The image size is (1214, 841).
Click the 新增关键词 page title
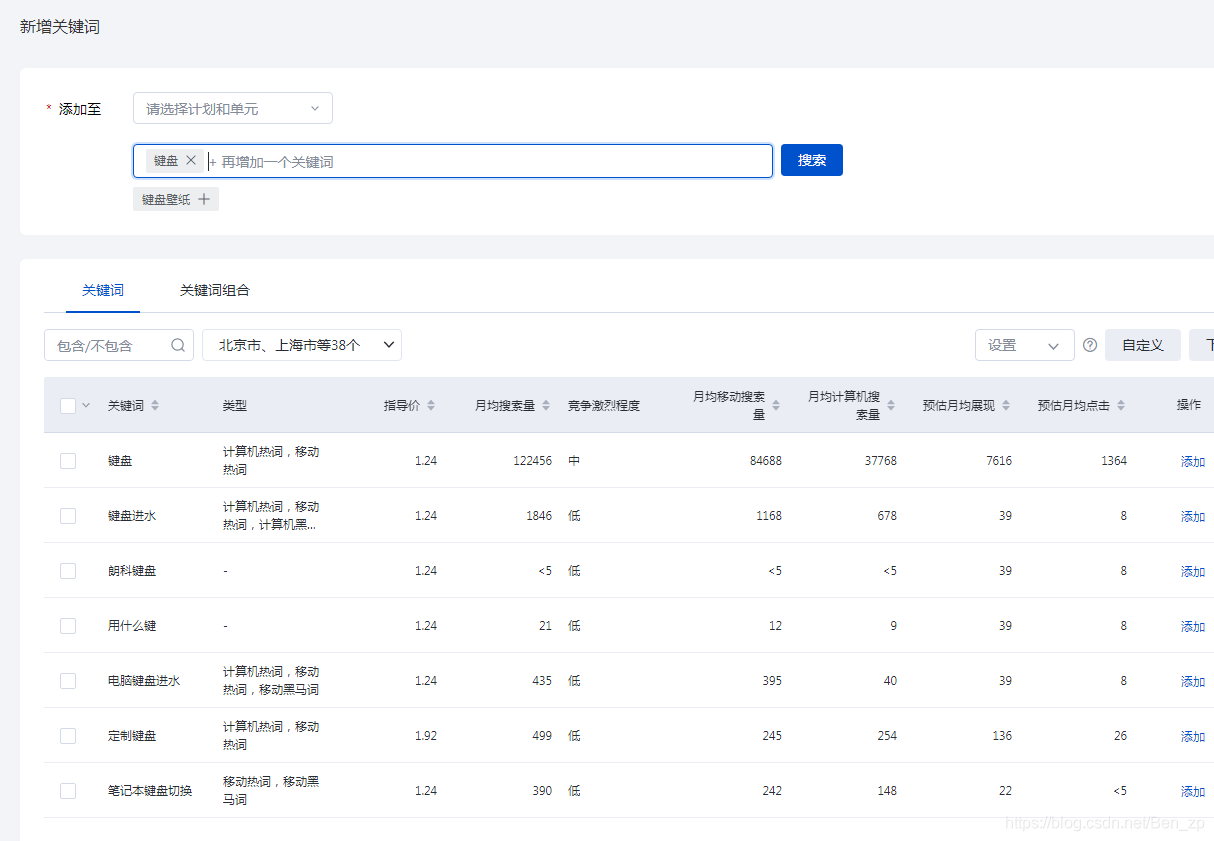pyautogui.click(x=60, y=27)
